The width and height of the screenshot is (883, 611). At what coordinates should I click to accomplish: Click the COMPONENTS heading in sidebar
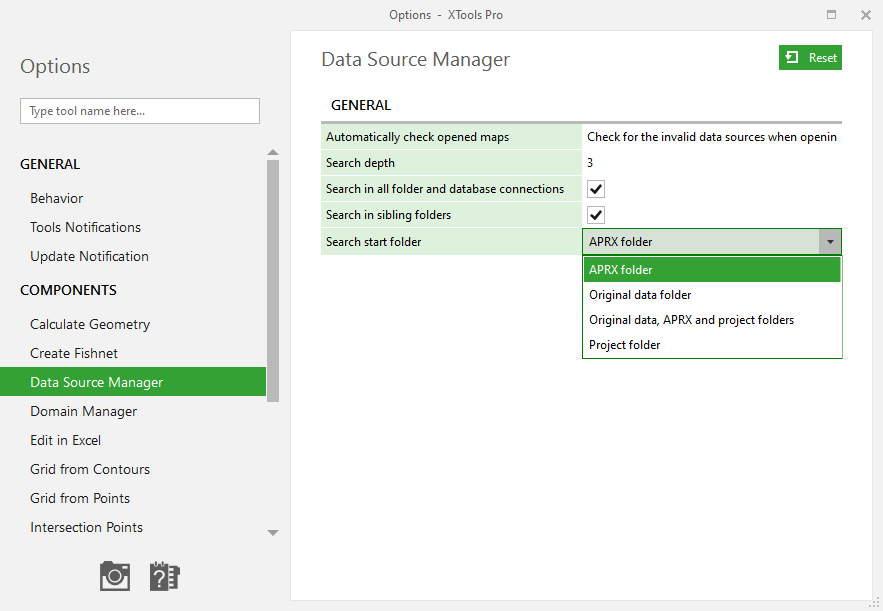click(x=68, y=290)
